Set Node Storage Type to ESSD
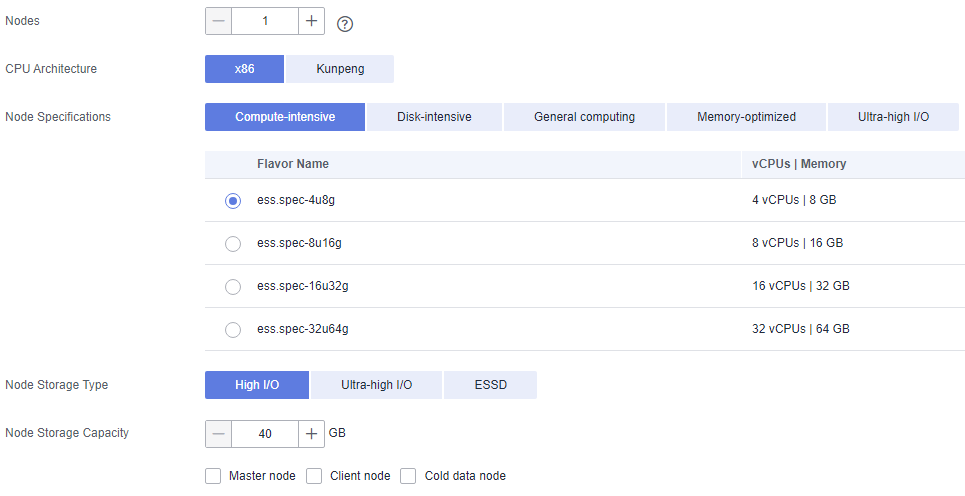The height and width of the screenshot is (496, 965). click(491, 385)
